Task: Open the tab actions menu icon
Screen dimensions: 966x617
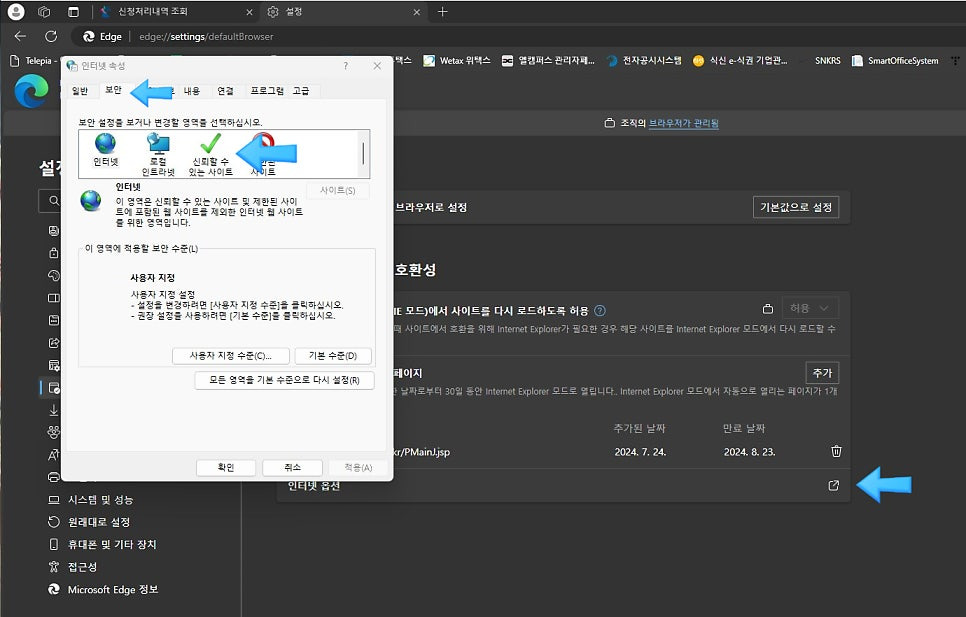Action: tap(73, 12)
